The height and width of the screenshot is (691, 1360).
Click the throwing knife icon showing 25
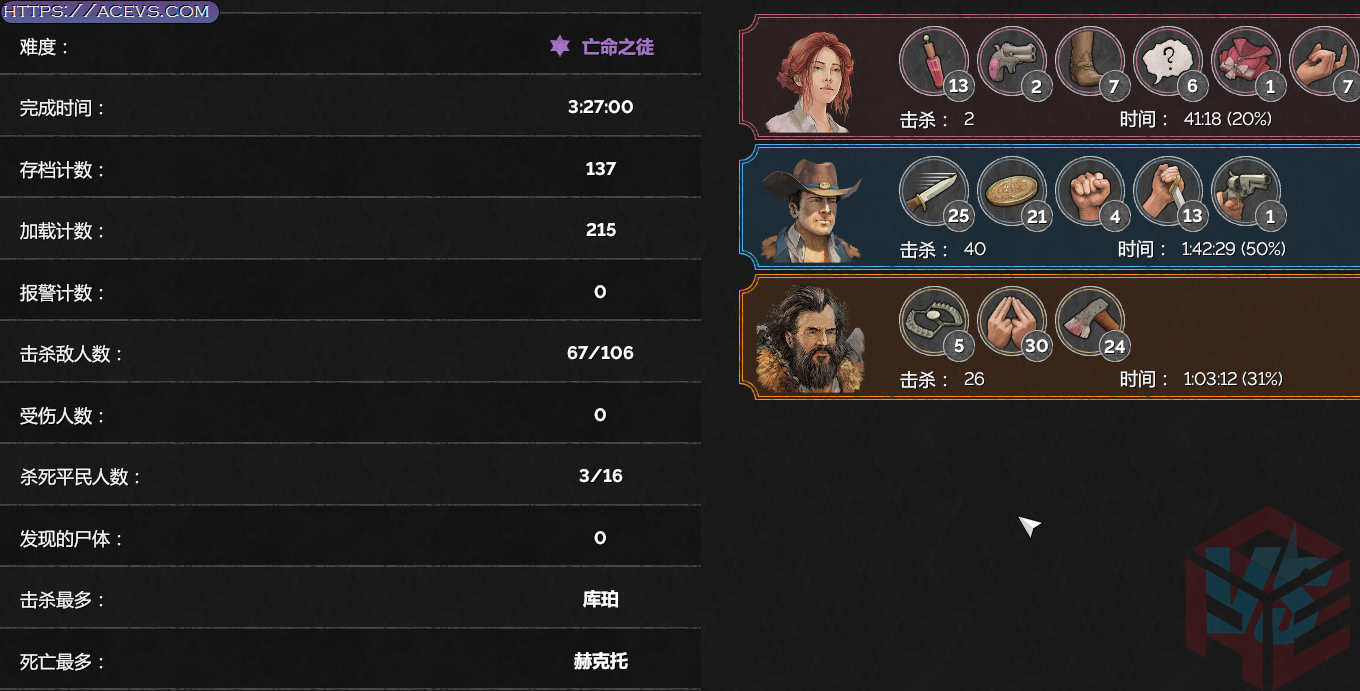pyautogui.click(x=934, y=192)
